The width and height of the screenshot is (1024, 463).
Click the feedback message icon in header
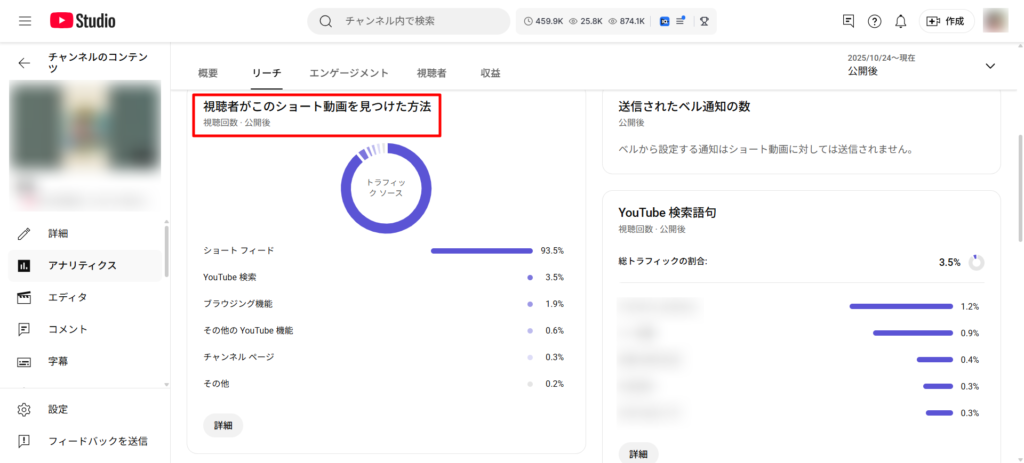click(x=848, y=21)
